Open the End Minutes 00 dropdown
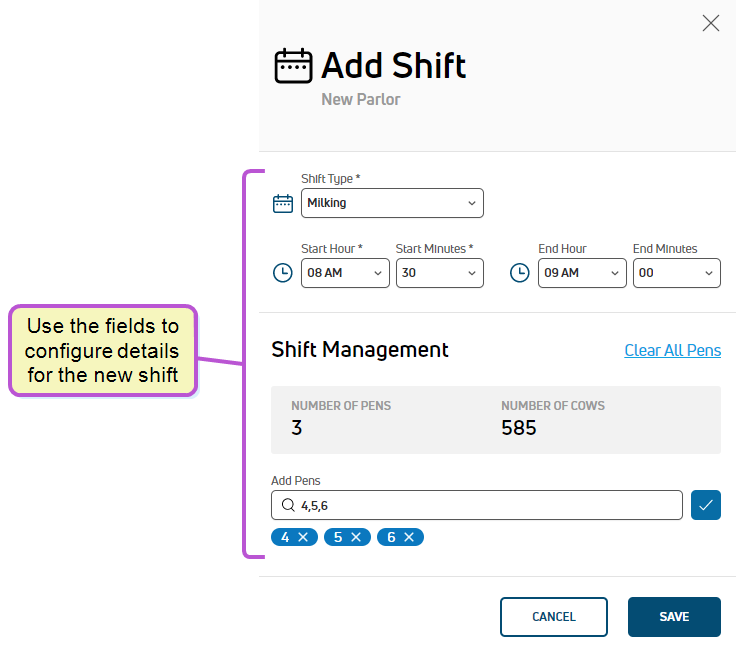736x657 pixels. 676,273
